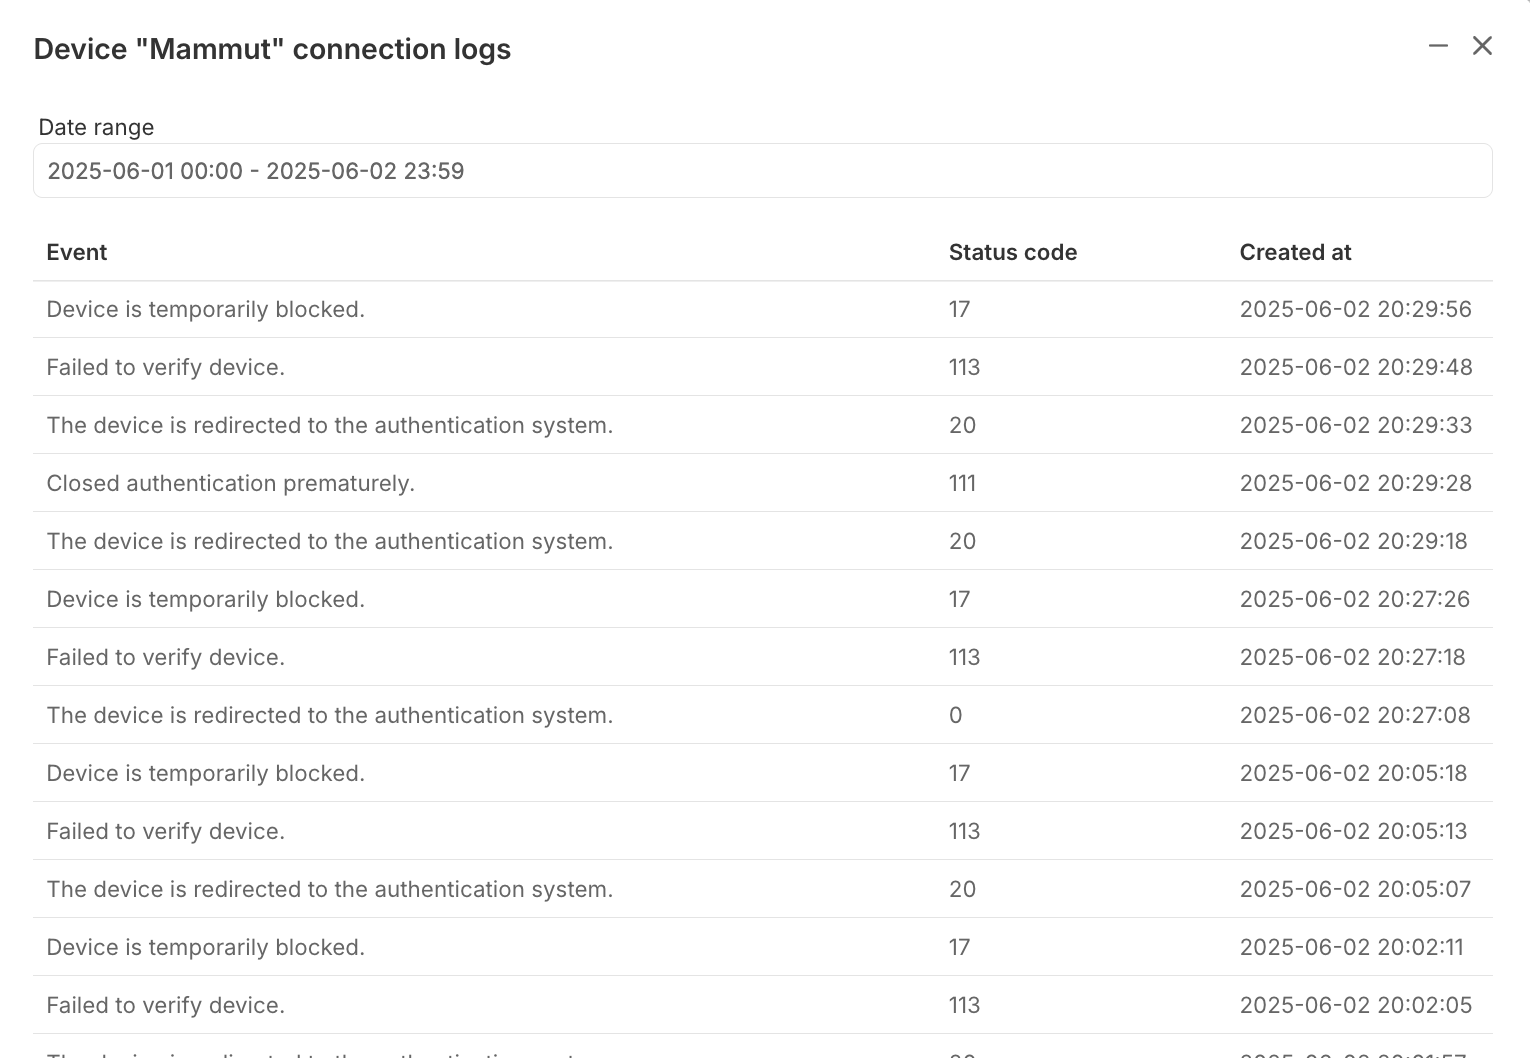
Task: Select the redirected row at 20:29:33
Action: click(x=763, y=426)
